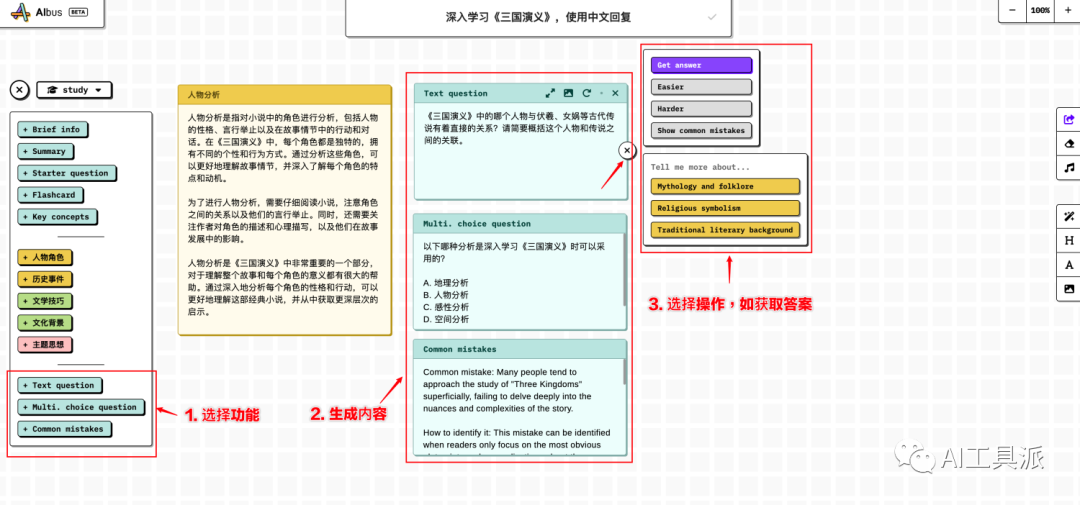Click the BETA badge
This screenshot has width=1080, height=505.
coord(78,12)
